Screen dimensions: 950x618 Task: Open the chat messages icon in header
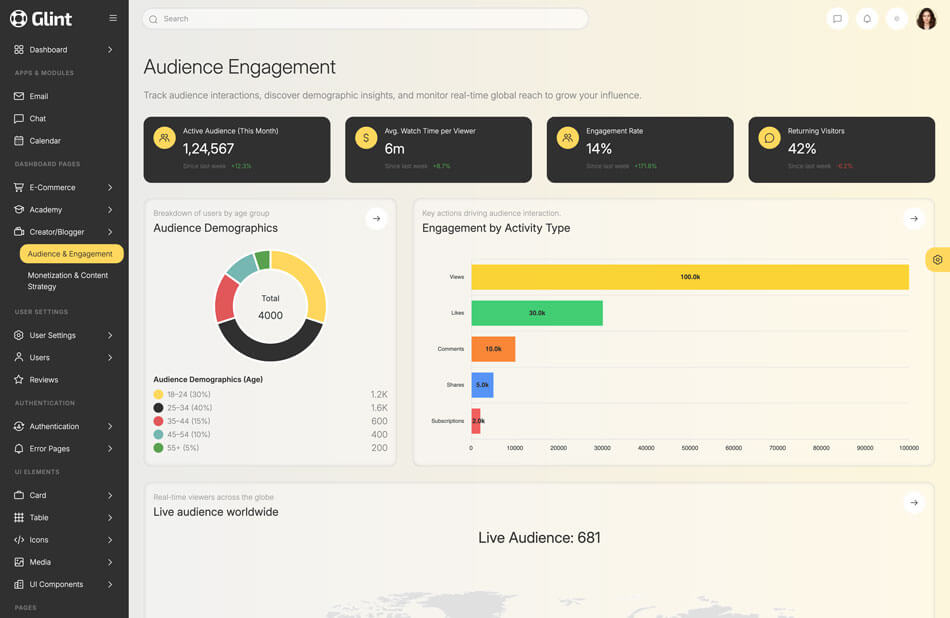(x=837, y=18)
